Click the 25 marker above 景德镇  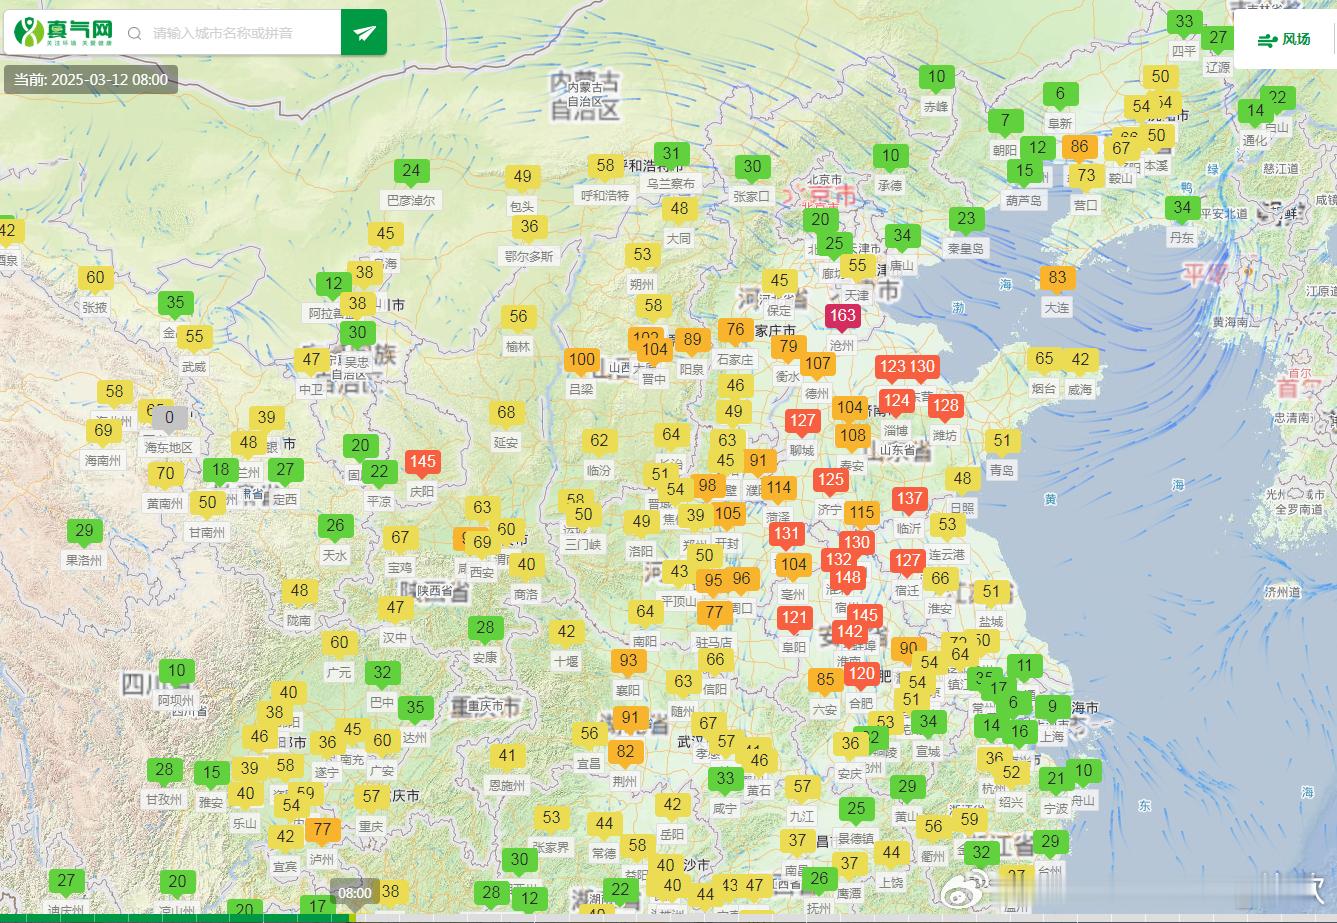tap(856, 810)
